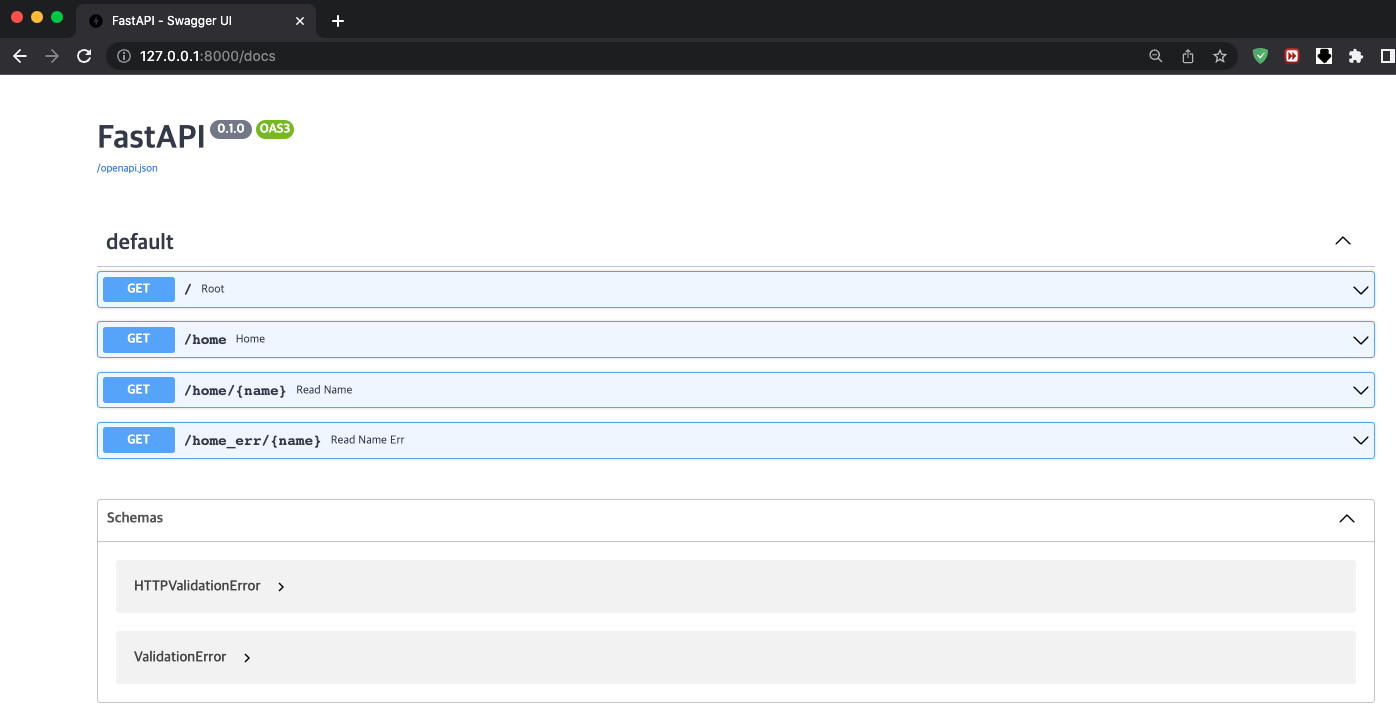Open the black-and-white square extension icon
1396x726 pixels.
pyautogui.click(x=1324, y=56)
